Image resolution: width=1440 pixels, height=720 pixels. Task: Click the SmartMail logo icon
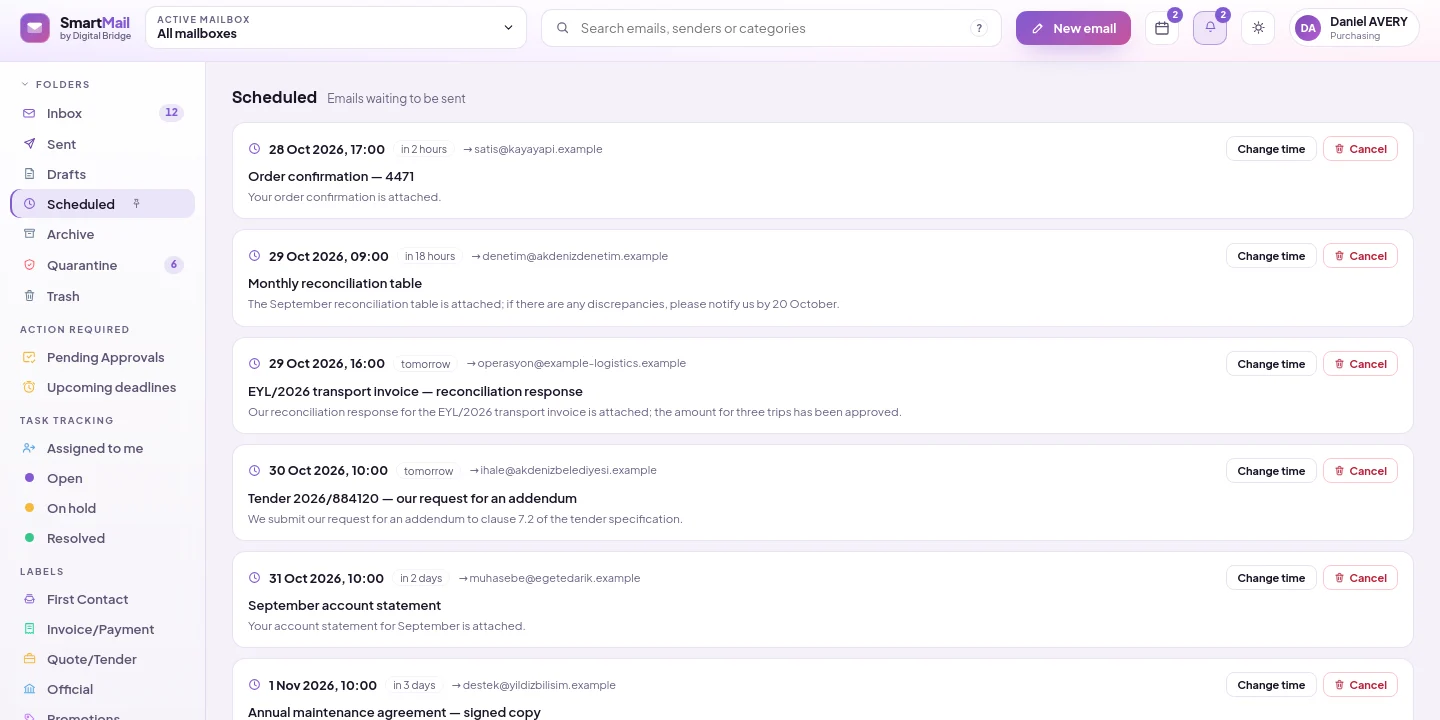(35, 28)
